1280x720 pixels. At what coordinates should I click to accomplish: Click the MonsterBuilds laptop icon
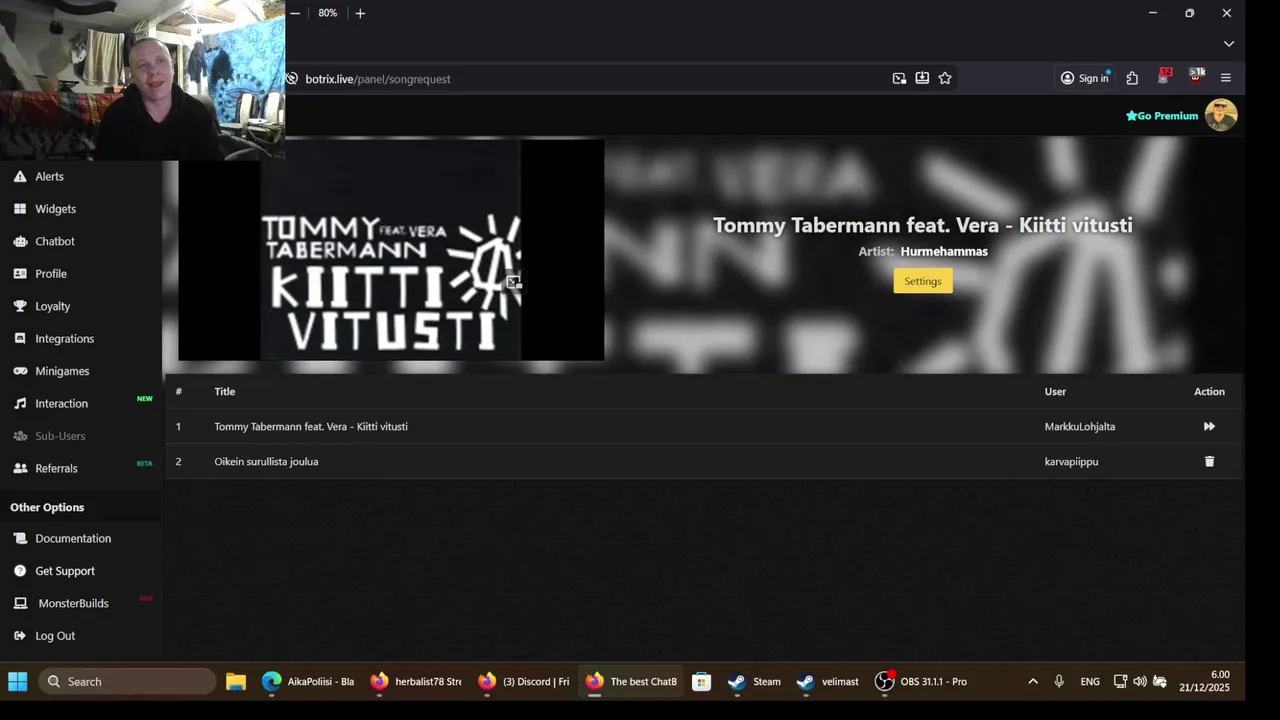click(20, 603)
